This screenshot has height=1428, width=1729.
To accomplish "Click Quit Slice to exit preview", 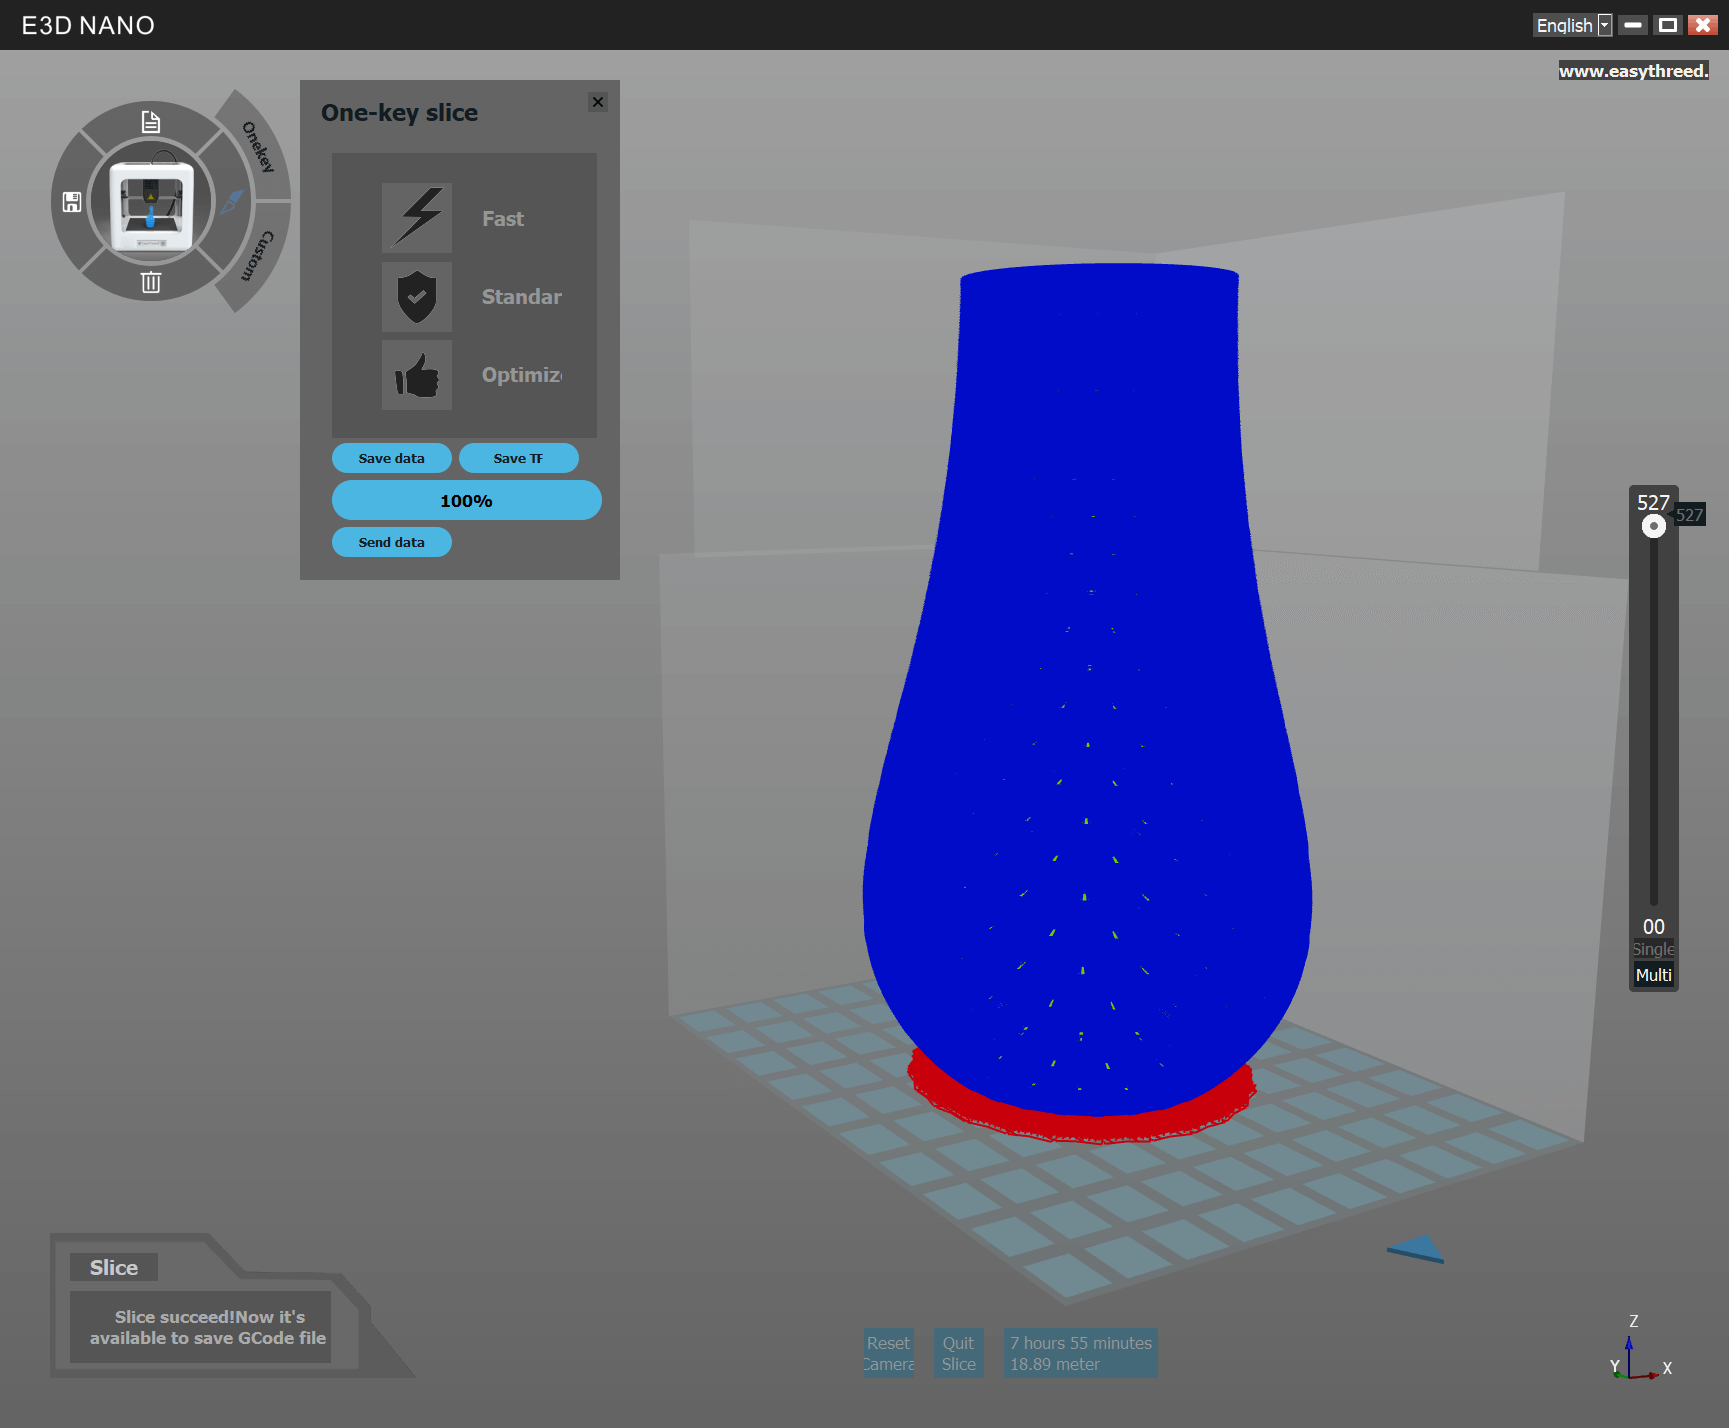I will (957, 1352).
